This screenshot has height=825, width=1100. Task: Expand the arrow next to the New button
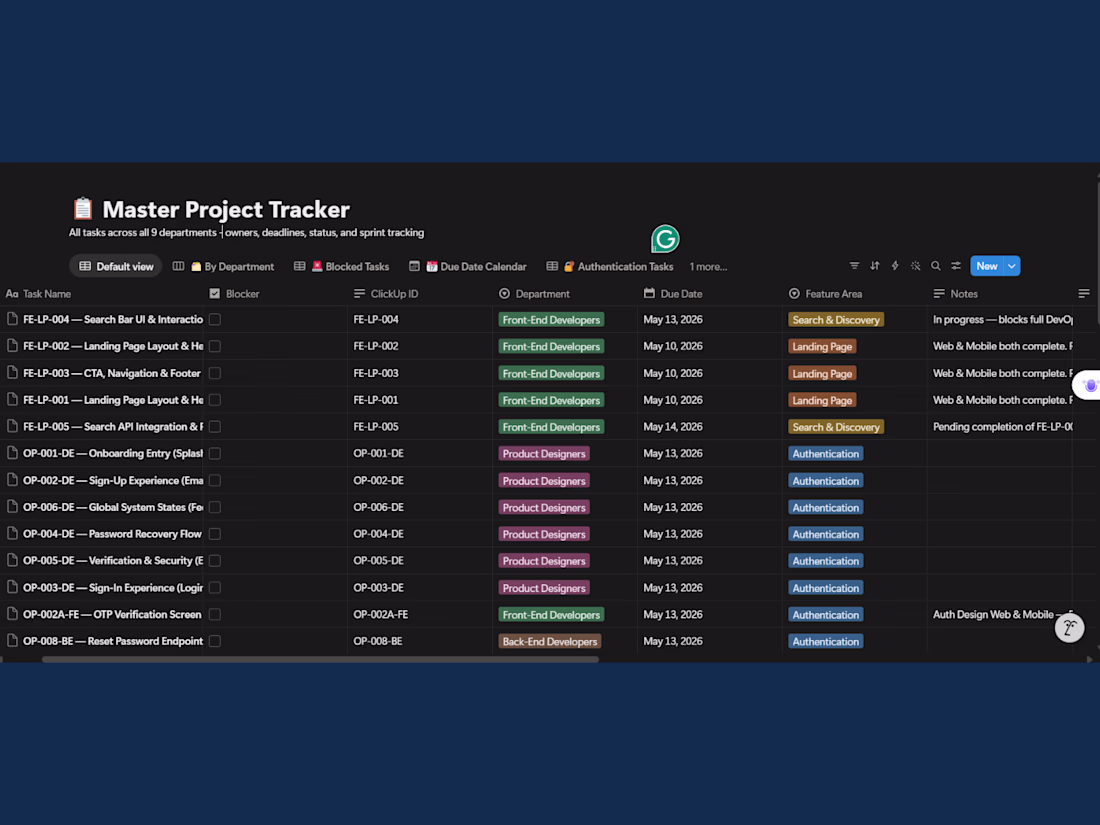(x=1012, y=266)
